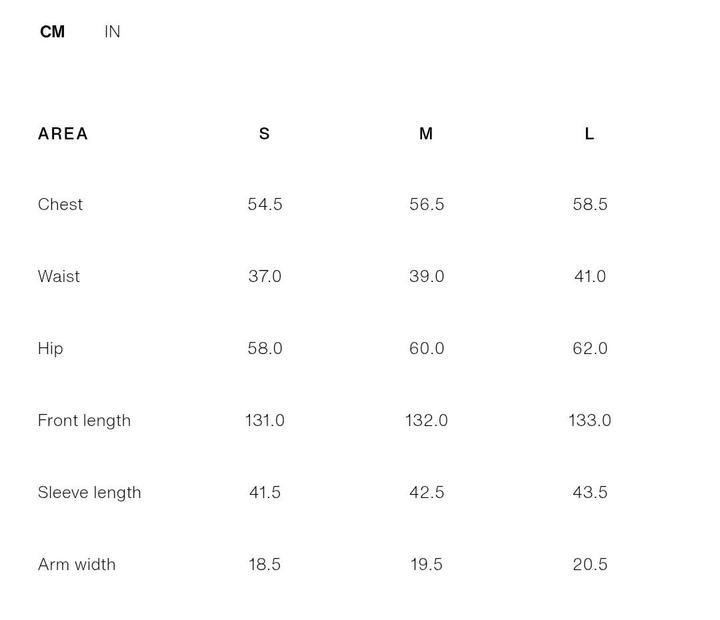Click the Front length row label
Viewport: 720px width, 620px height.
[x=84, y=420]
